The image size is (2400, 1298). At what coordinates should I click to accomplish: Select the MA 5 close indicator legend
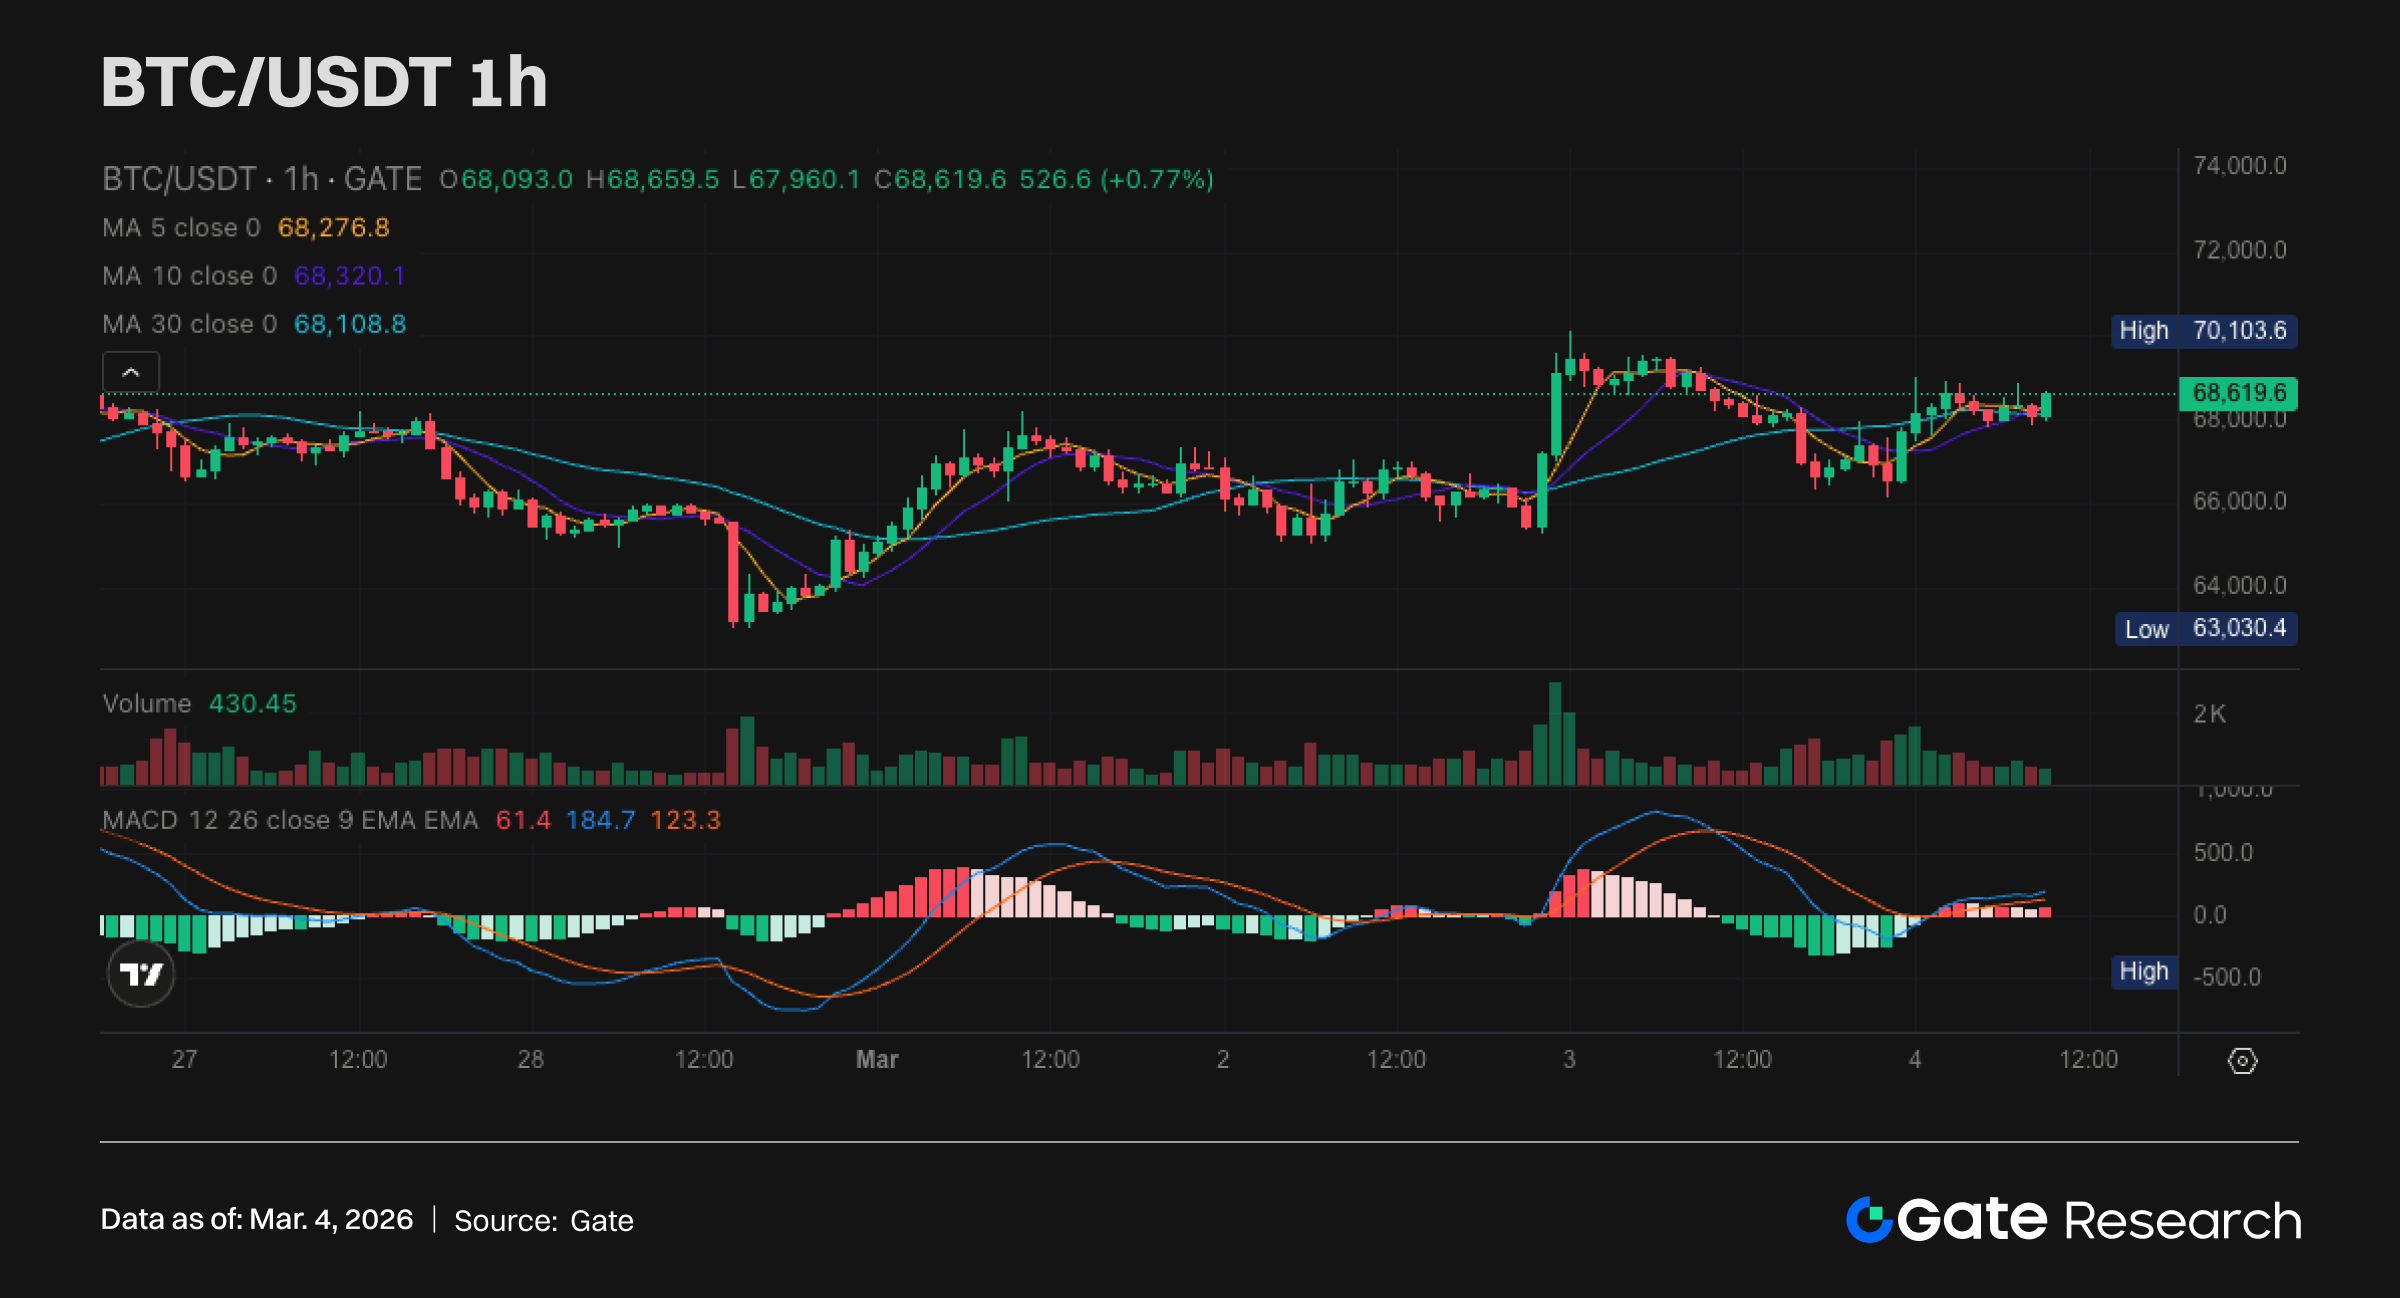181,228
